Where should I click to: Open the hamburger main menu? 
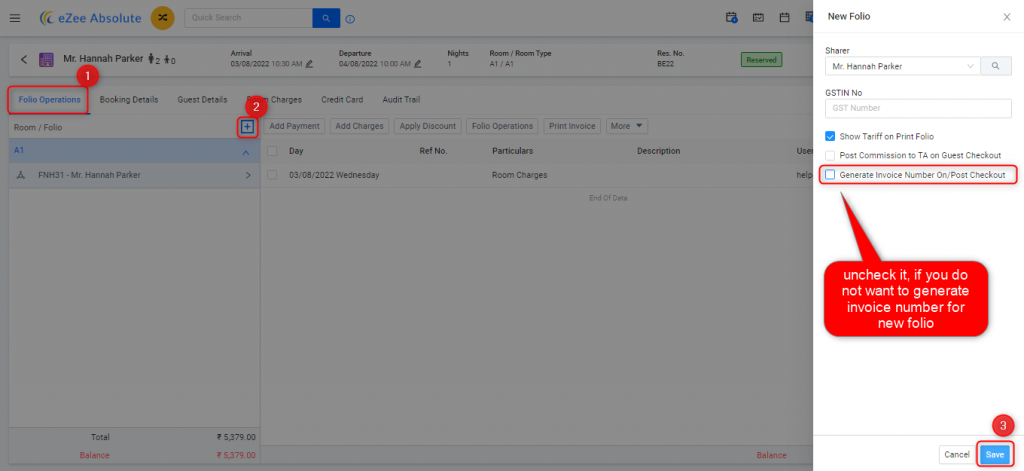pos(15,18)
